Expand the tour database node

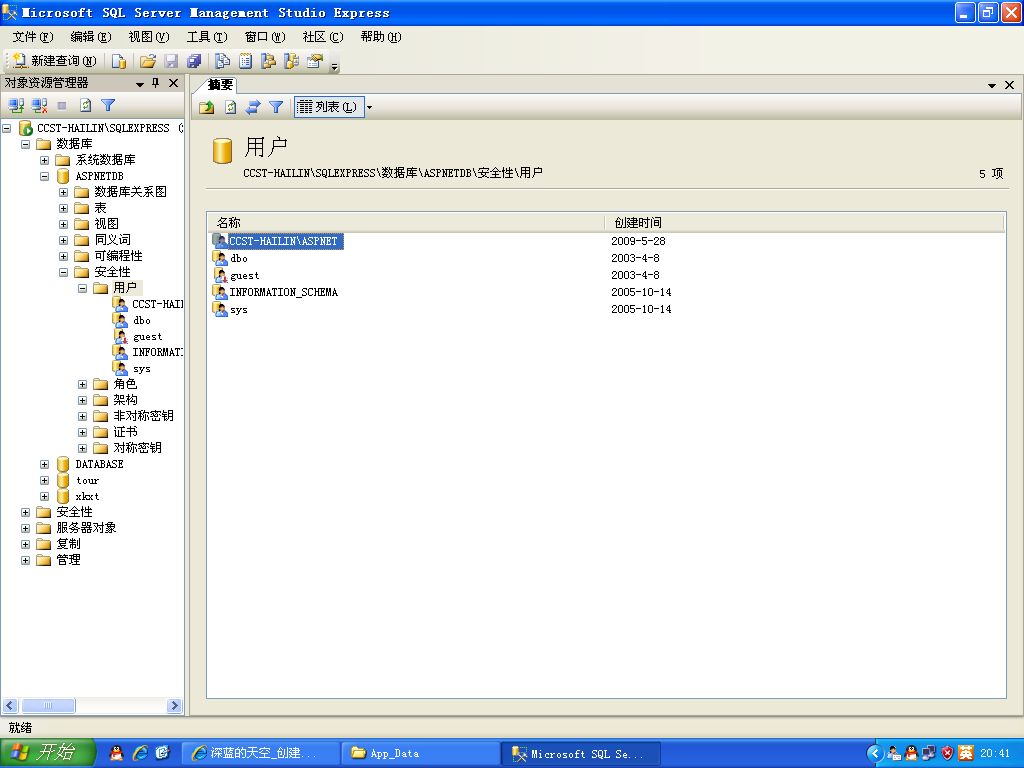44,480
